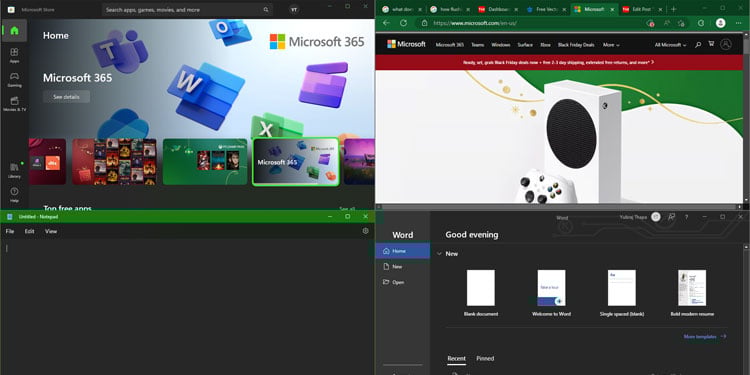Viewport: 750px width, 375px height.
Task: Refresh the page in Edge
Action: (x=403, y=23)
